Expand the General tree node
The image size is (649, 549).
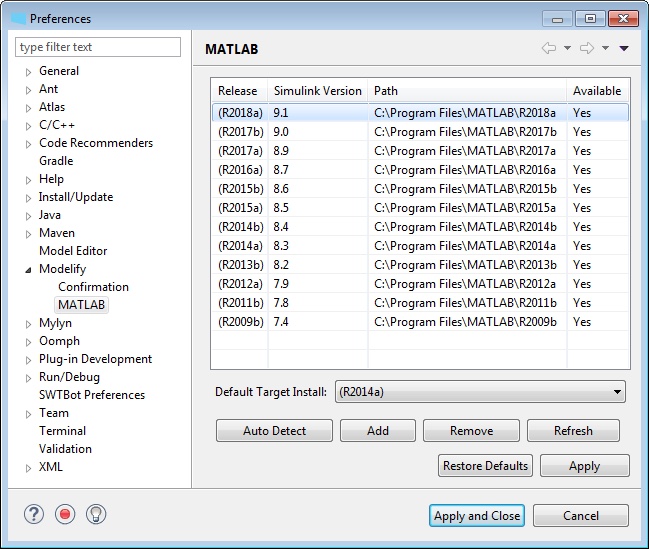(x=28, y=72)
